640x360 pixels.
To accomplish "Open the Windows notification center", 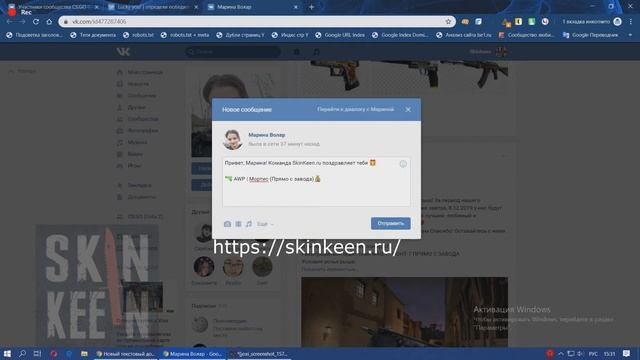I will [627, 353].
